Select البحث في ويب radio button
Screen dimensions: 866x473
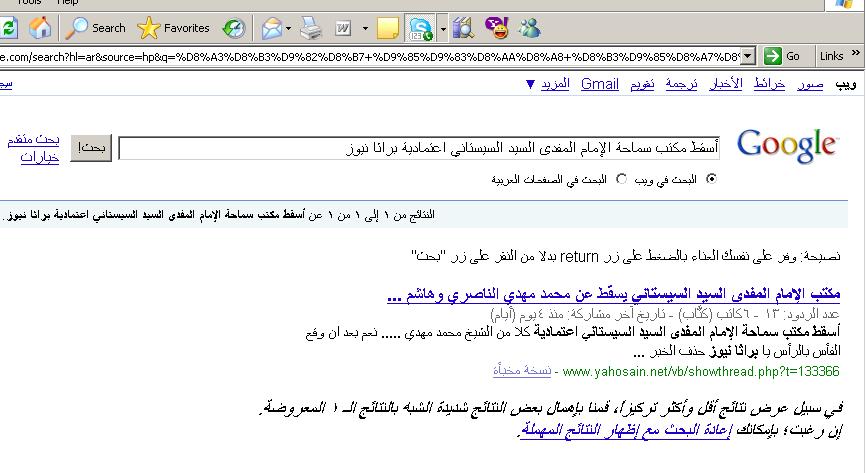tap(711, 179)
